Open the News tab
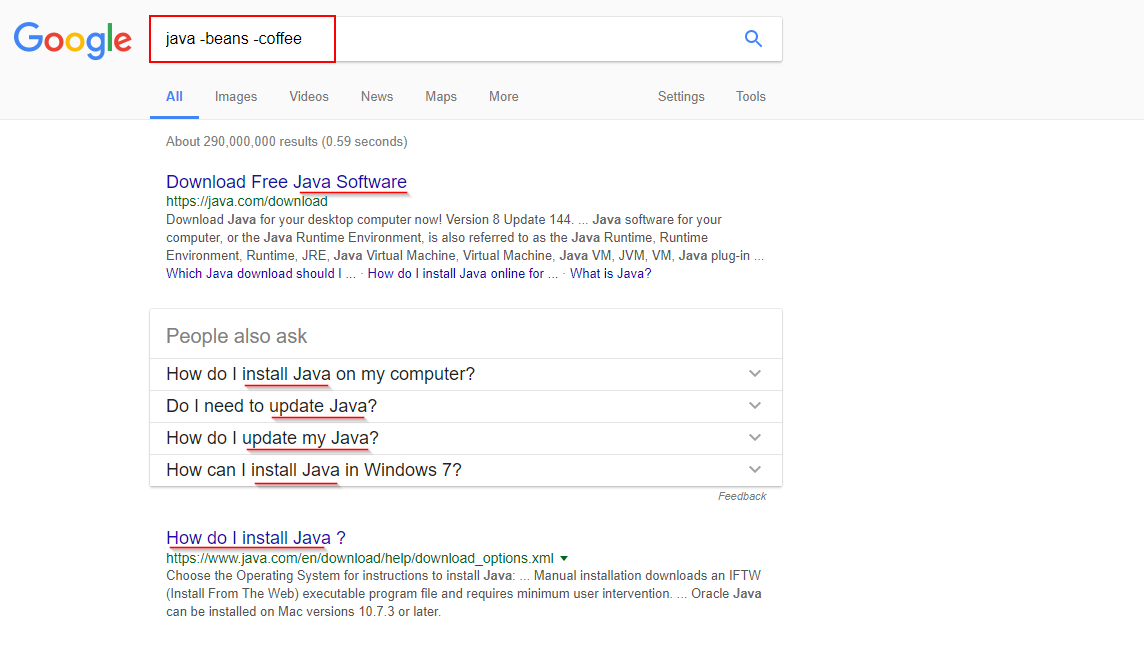The image size is (1144, 646). pyautogui.click(x=376, y=96)
